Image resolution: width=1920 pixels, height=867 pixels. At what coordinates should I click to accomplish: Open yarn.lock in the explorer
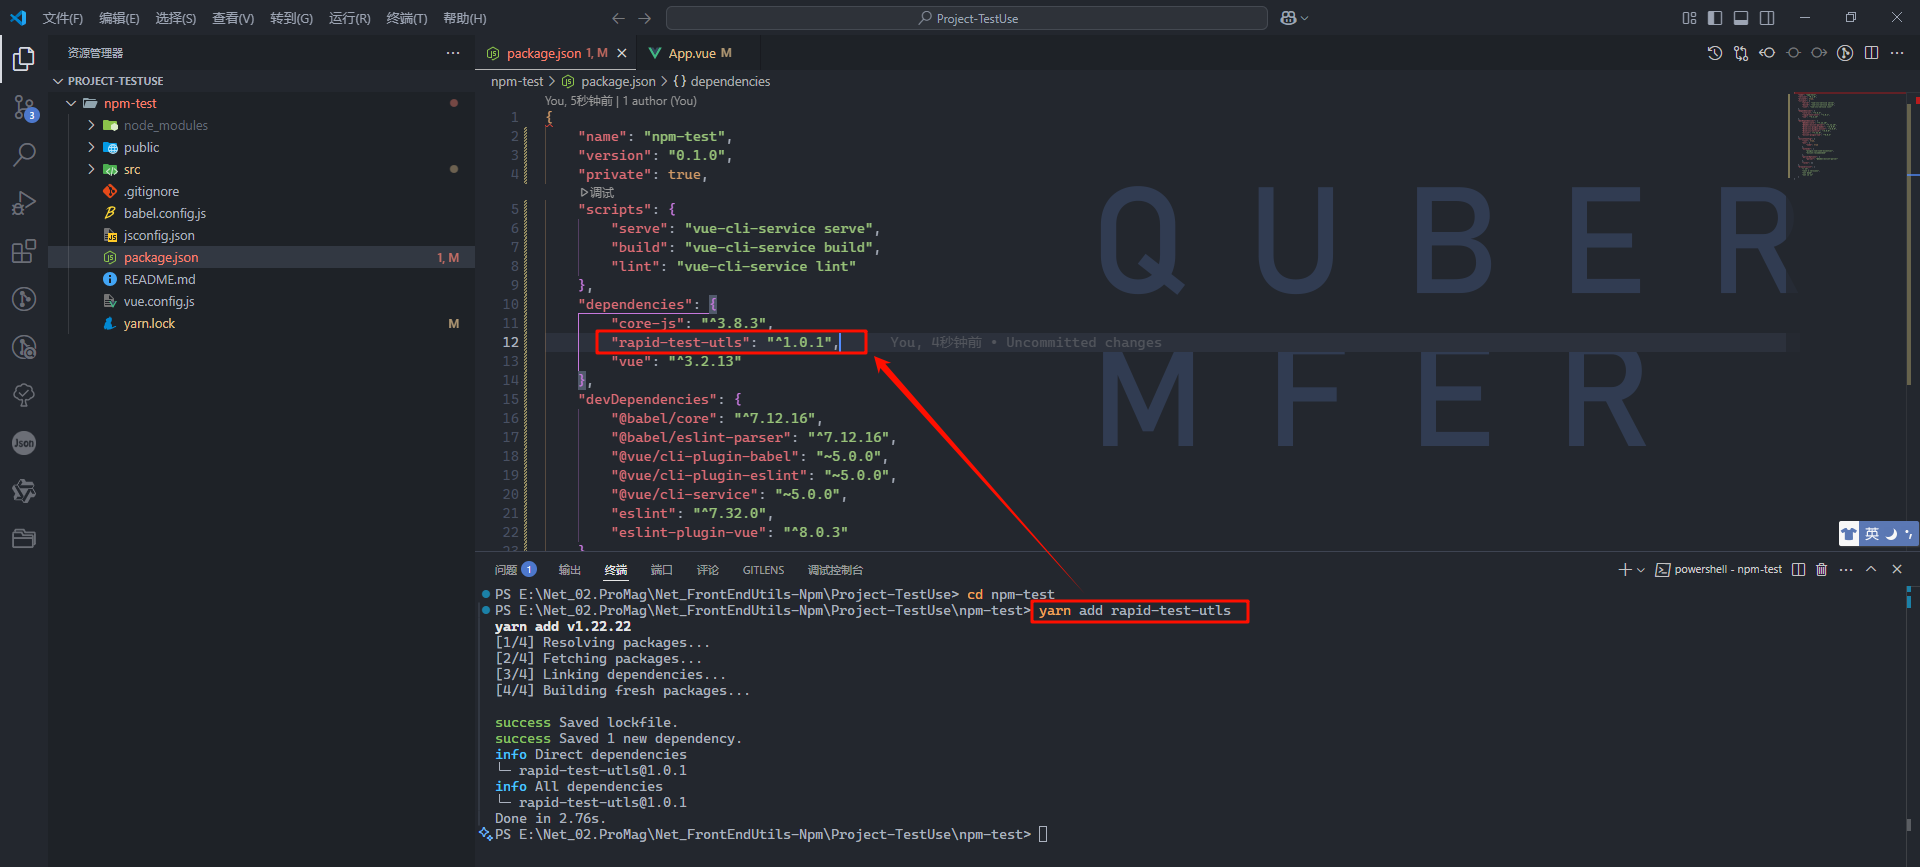pyautogui.click(x=149, y=323)
